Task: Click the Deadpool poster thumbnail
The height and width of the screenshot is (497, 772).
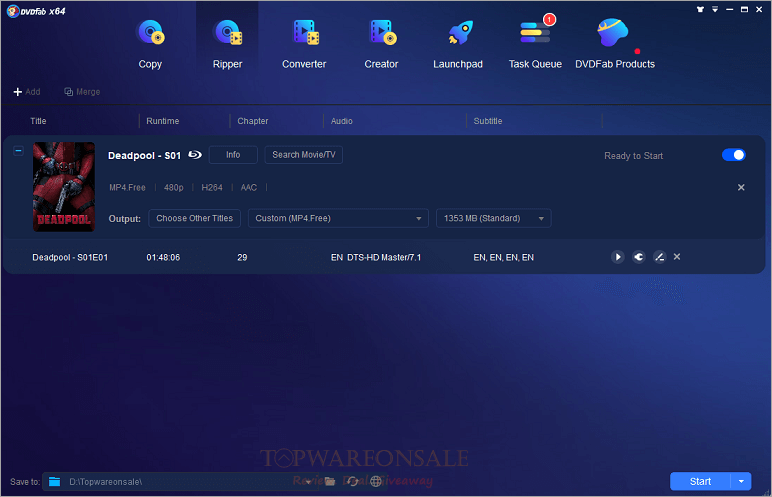Action: [64, 187]
